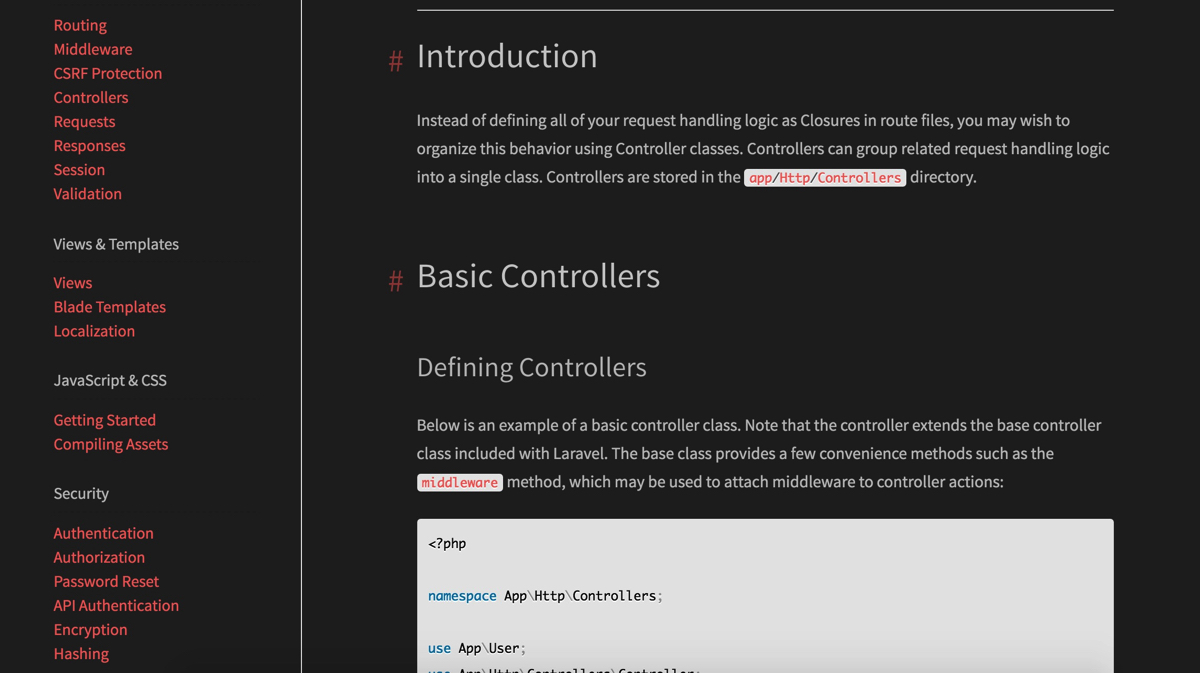Go to the Localization page

94,331
